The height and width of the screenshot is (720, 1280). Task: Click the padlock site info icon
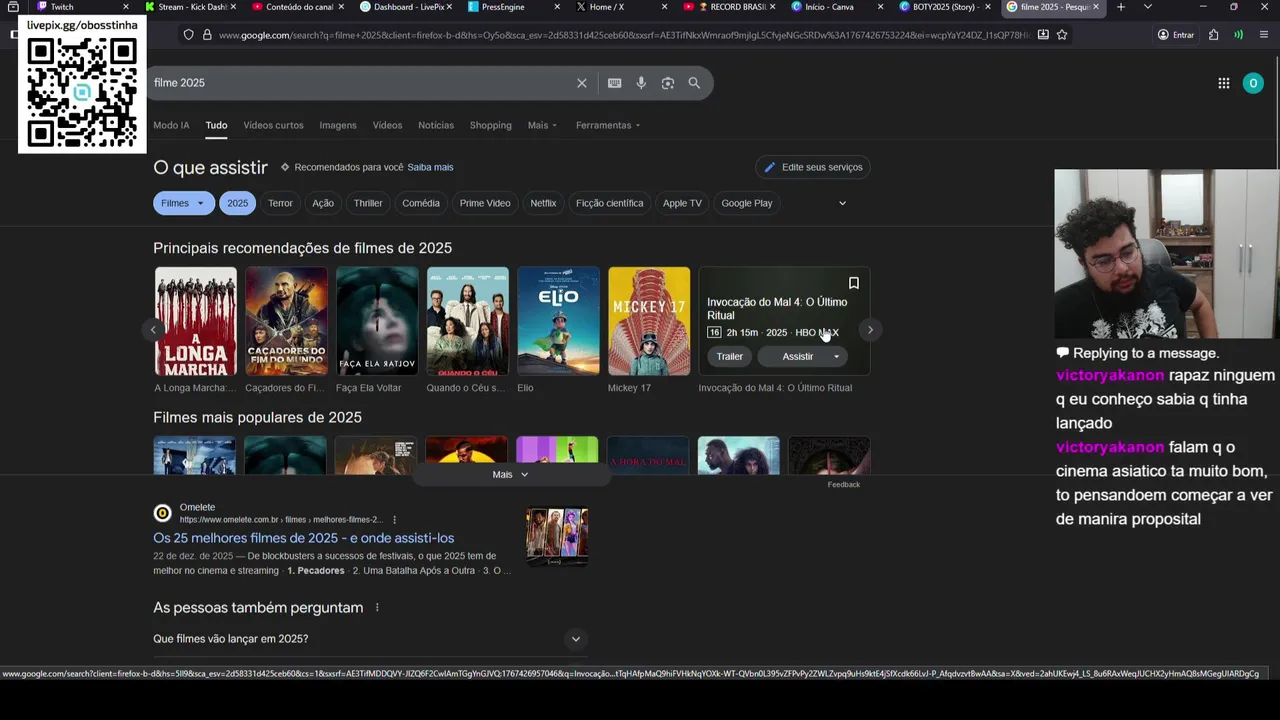tap(207, 35)
